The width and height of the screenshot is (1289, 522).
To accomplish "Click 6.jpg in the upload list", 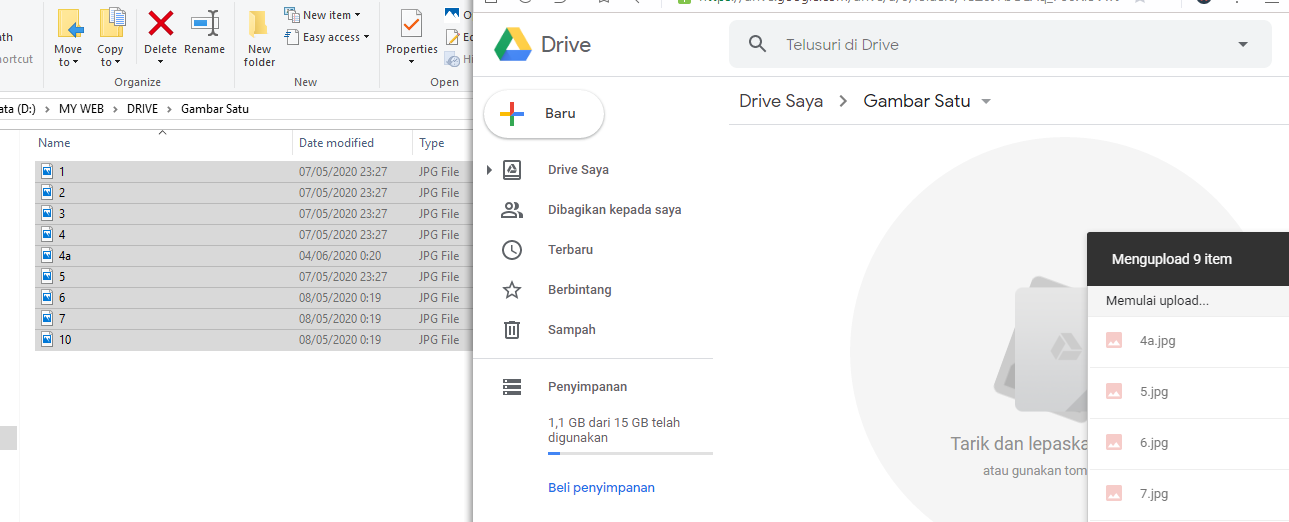I will point(1154,443).
